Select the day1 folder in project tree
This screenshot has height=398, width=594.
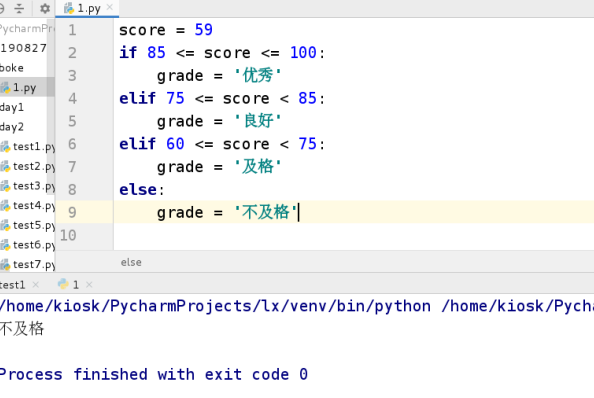pos(12,107)
